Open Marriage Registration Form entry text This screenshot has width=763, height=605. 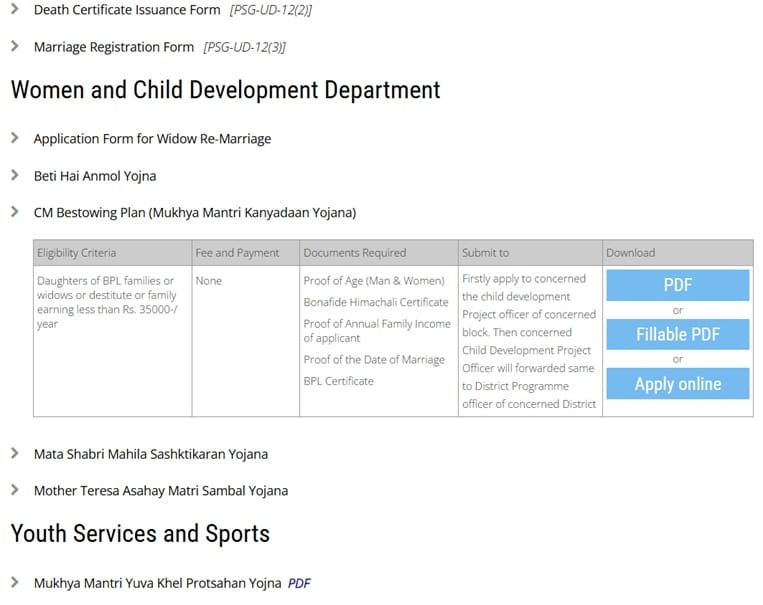tap(114, 47)
